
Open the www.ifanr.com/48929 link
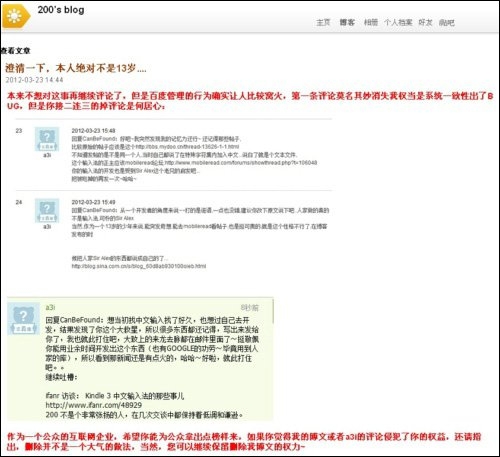94,405
